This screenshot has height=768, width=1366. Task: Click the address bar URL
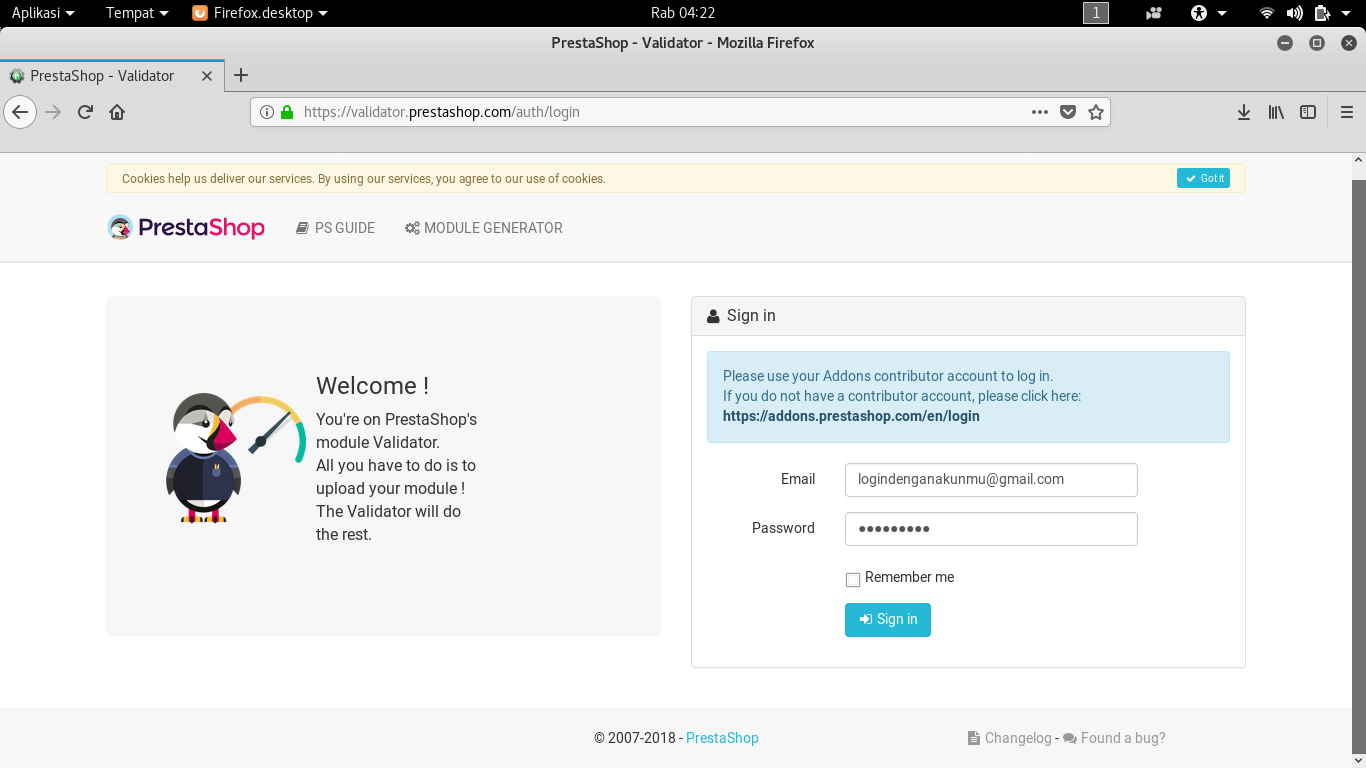tap(441, 112)
